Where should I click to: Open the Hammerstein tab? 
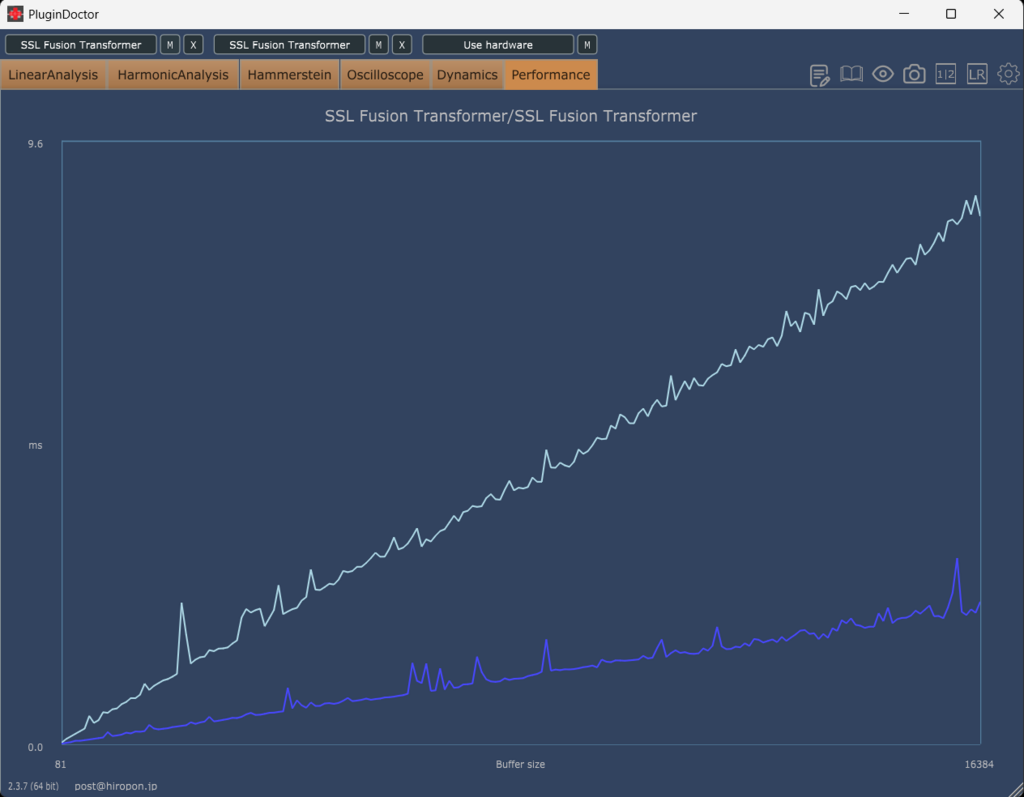point(289,74)
